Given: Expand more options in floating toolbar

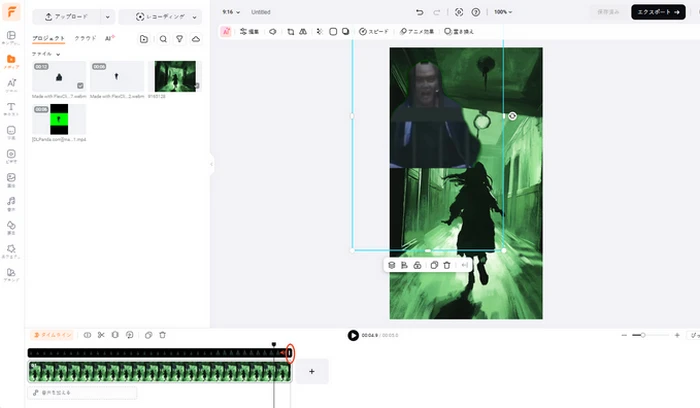Looking at the screenshot, I should point(465,265).
